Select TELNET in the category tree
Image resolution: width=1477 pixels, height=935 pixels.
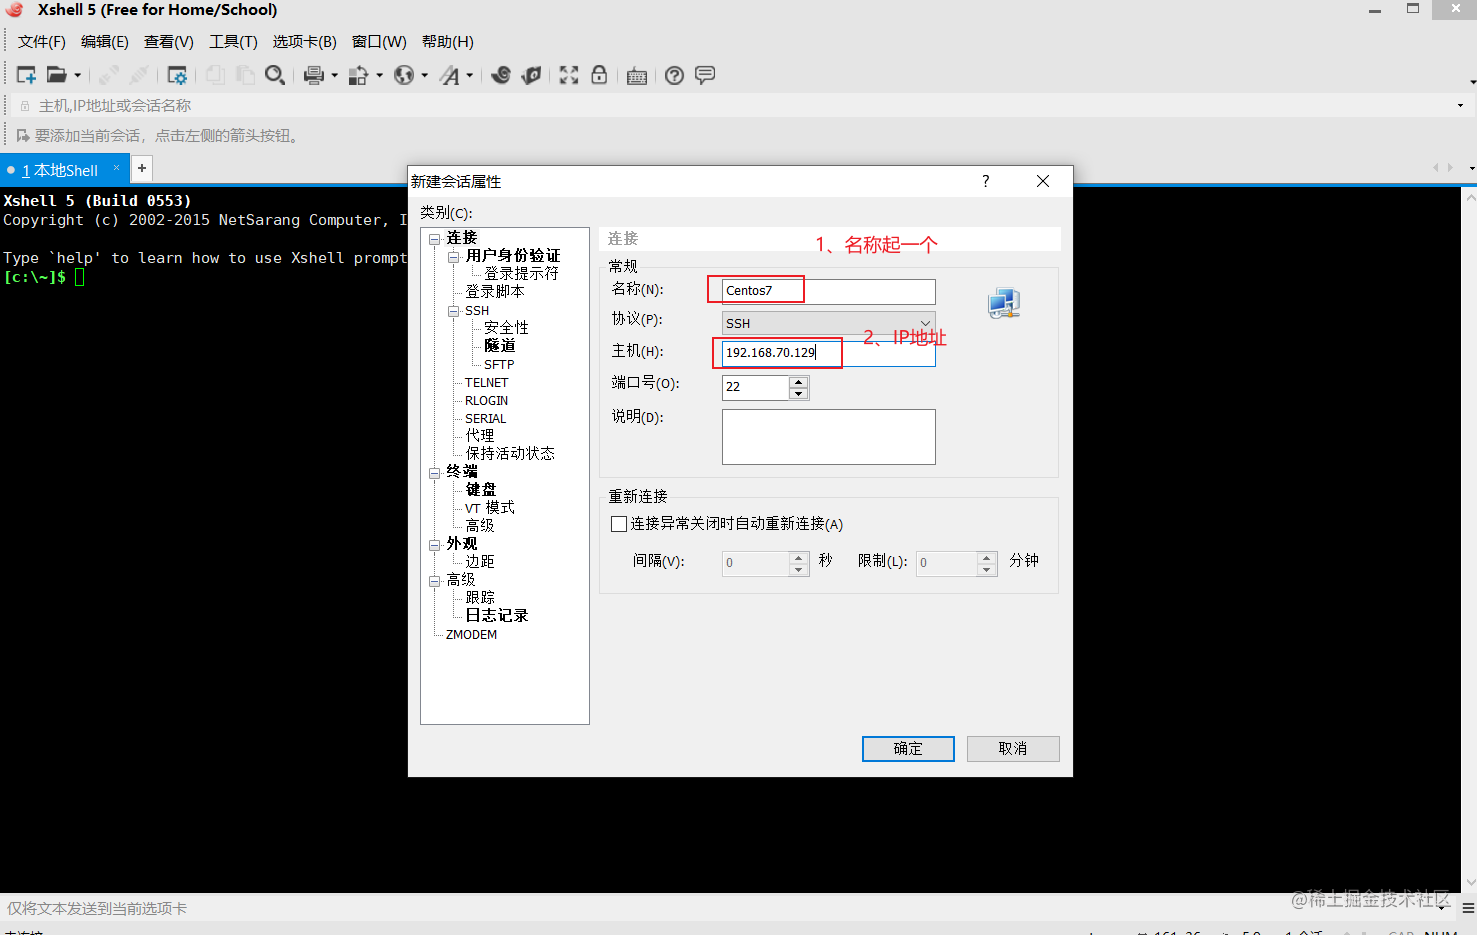click(x=486, y=383)
